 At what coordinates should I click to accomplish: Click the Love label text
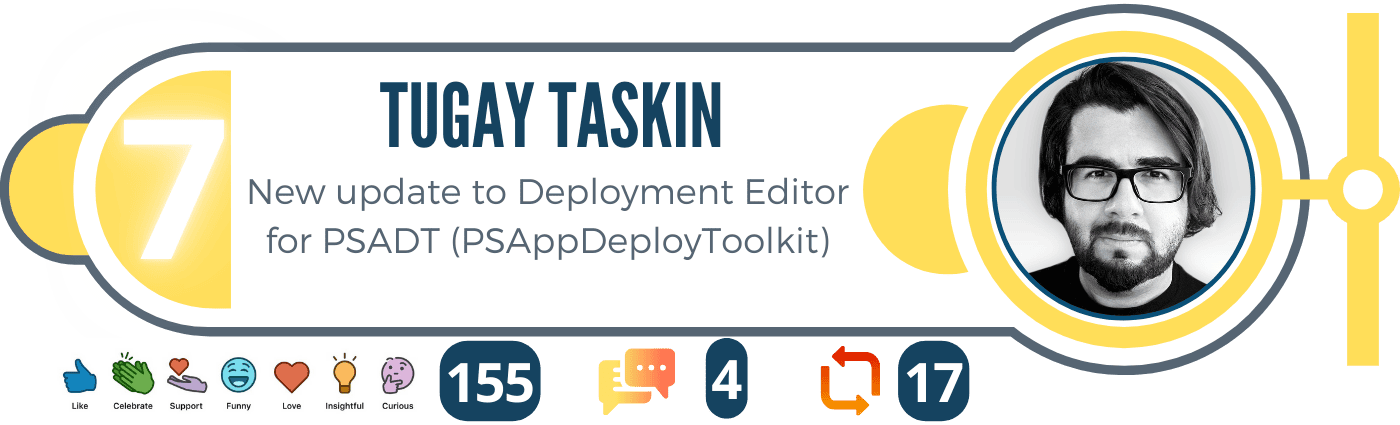[x=292, y=406]
